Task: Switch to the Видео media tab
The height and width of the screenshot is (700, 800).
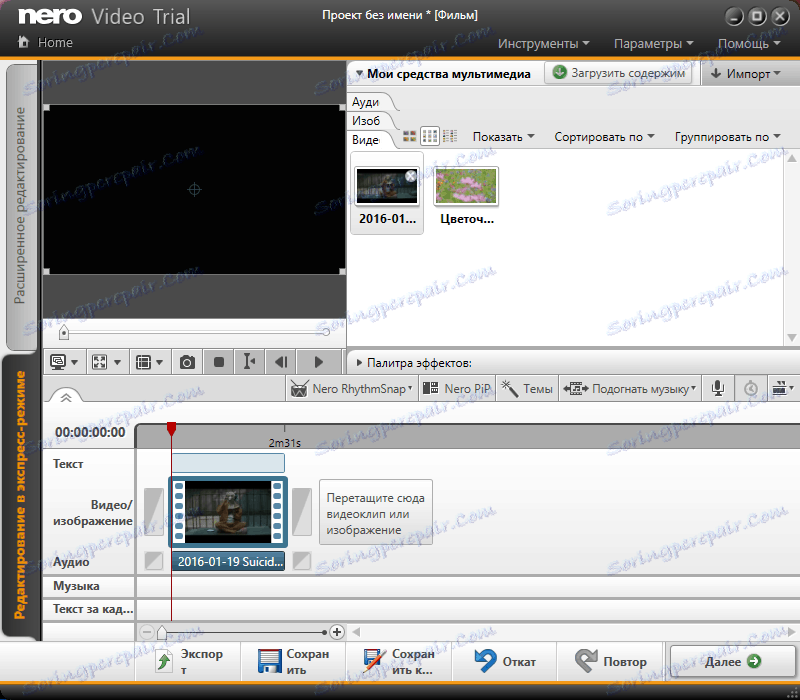Action: click(x=366, y=140)
